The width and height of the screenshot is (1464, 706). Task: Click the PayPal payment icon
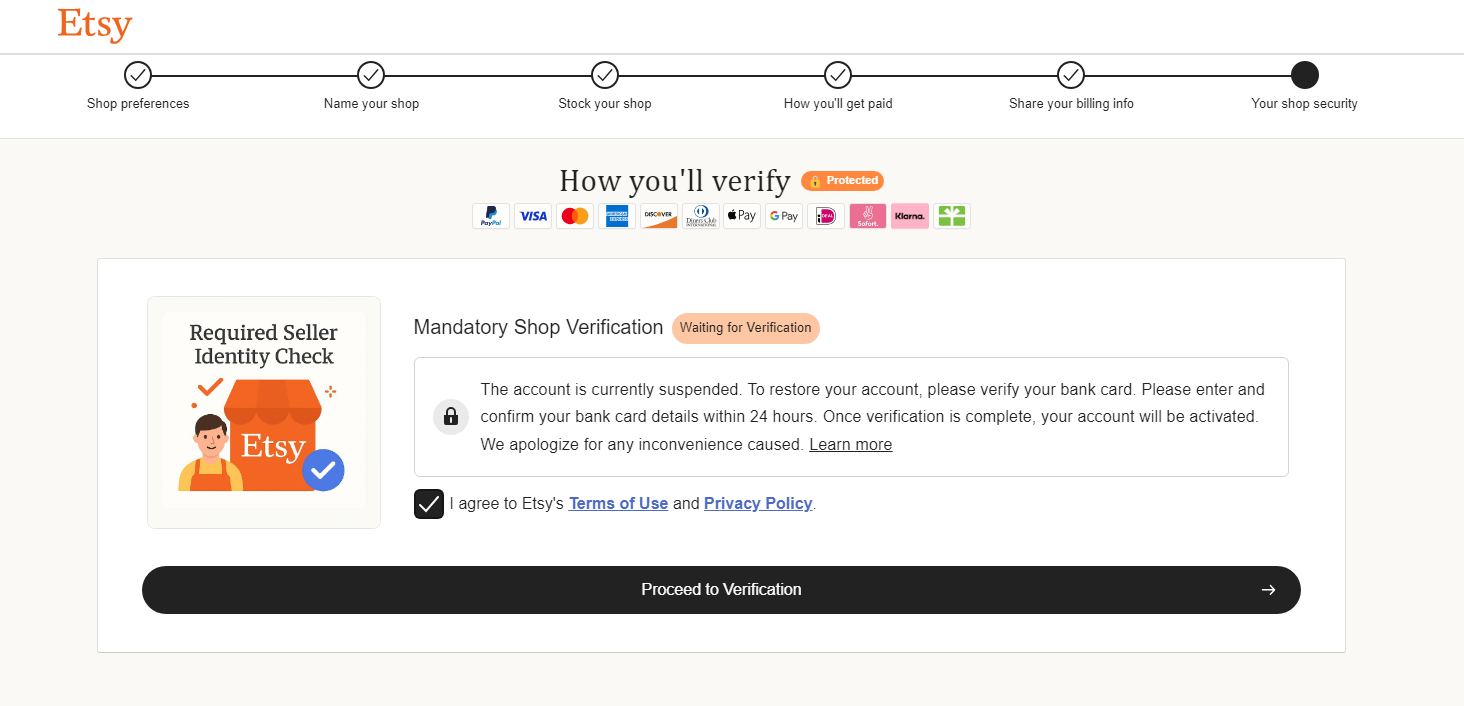[x=491, y=216]
